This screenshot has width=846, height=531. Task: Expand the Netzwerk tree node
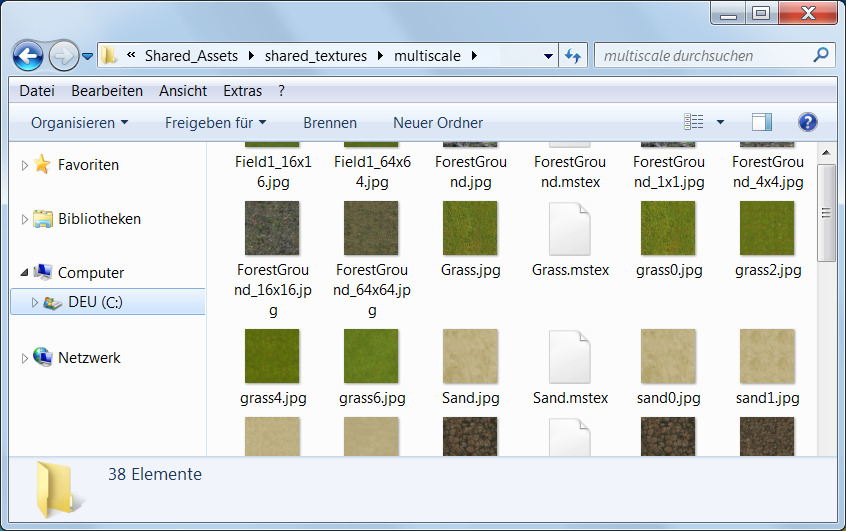point(24,358)
